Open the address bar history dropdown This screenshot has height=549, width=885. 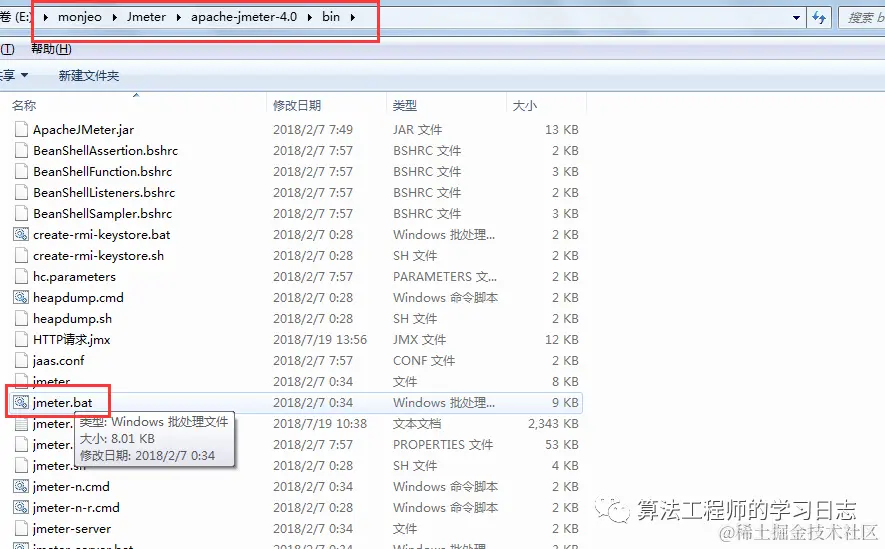[x=796, y=17]
